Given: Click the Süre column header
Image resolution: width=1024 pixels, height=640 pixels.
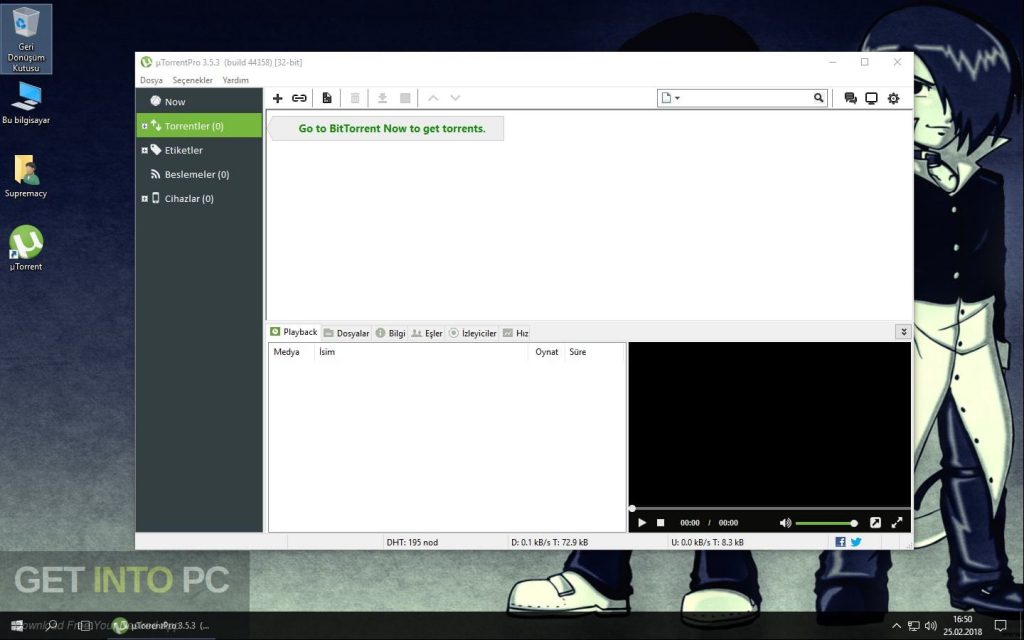Looking at the screenshot, I should click(x=593, y=352).
